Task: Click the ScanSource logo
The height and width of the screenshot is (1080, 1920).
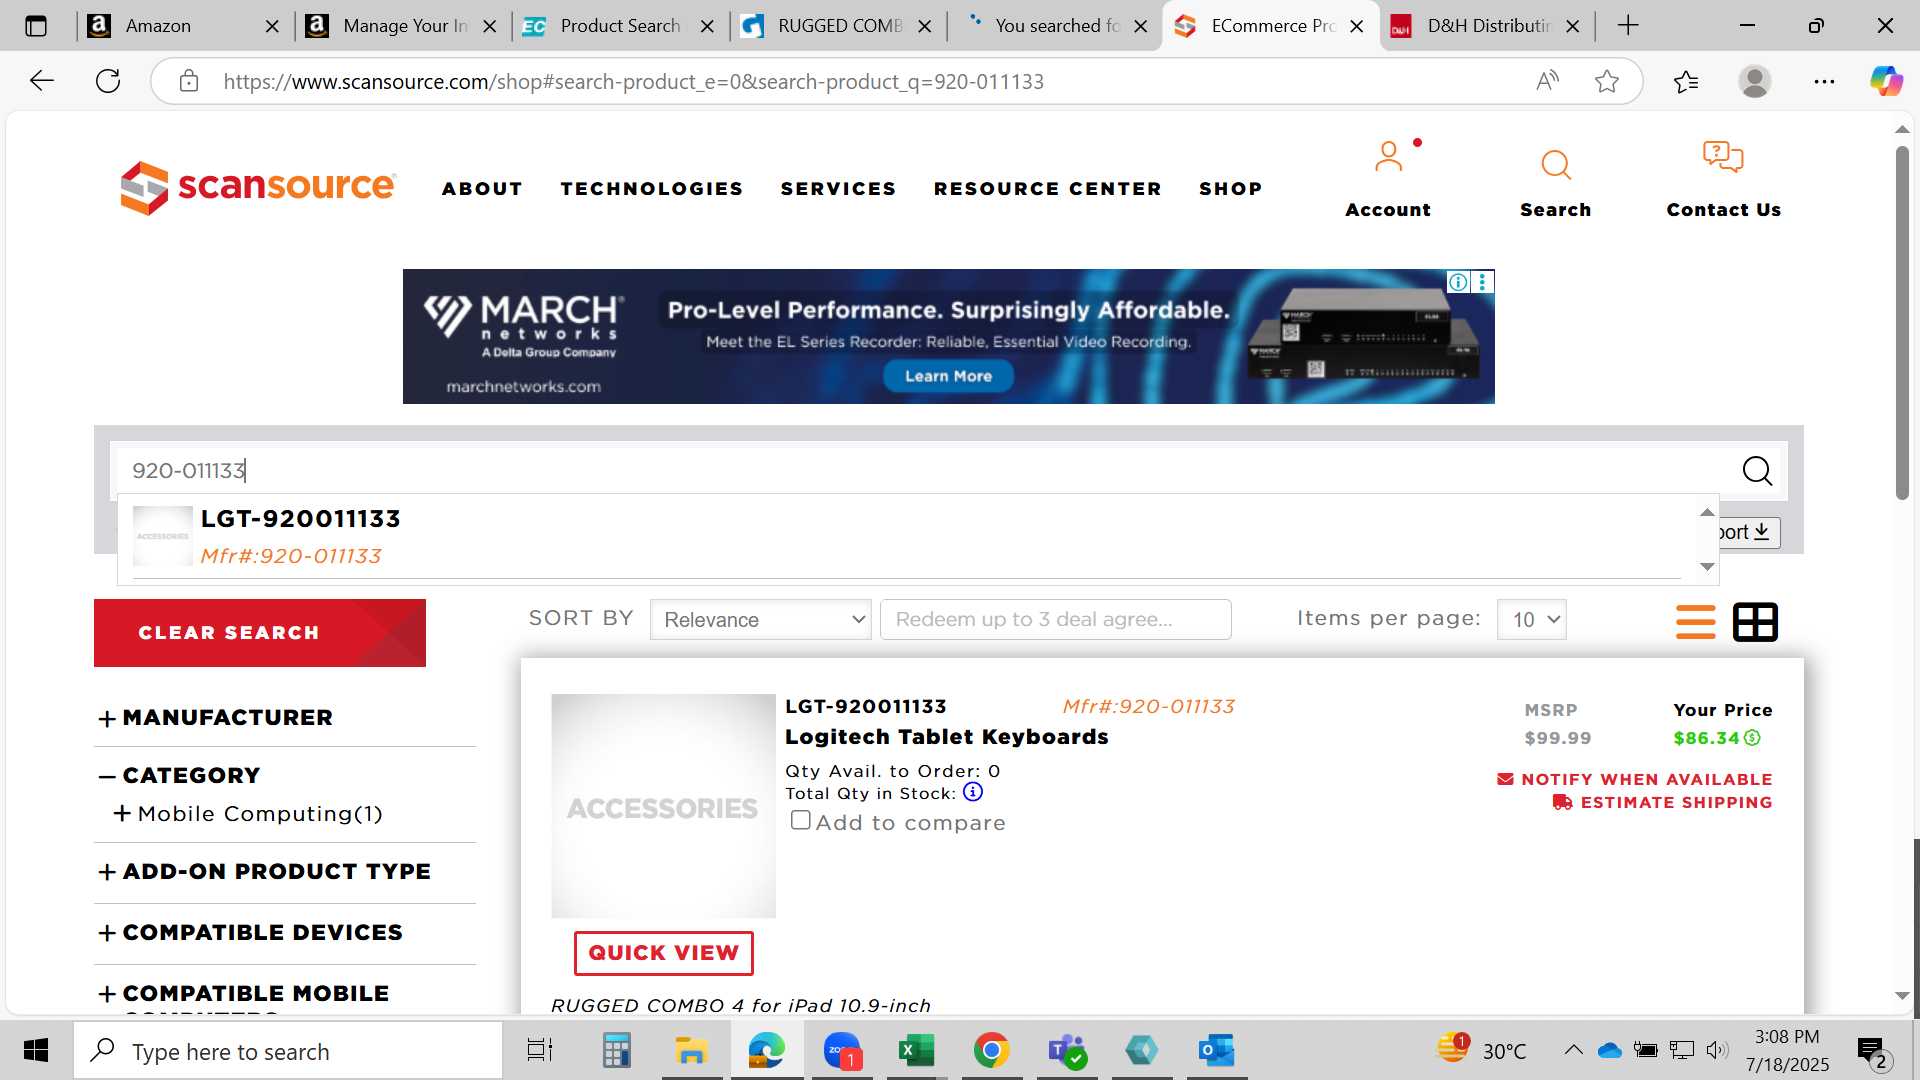Action: [258, 187]
